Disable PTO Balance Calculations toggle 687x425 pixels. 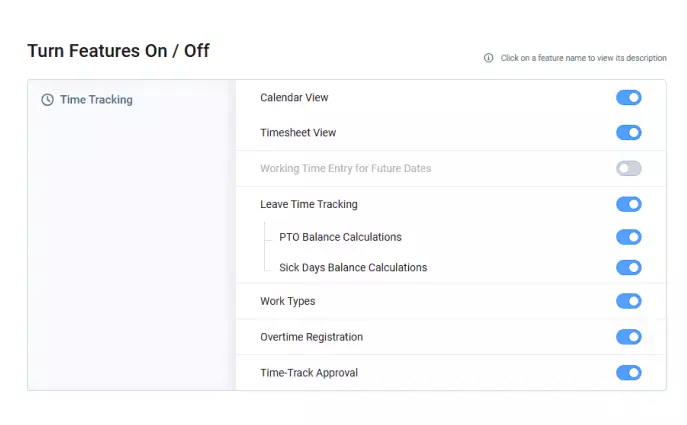tap(628, 237)
